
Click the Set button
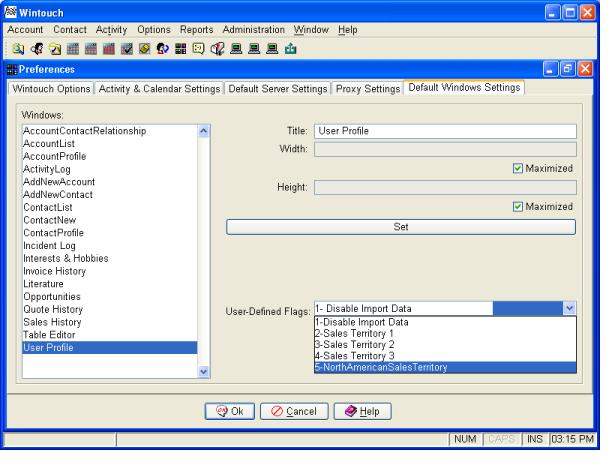coord(401,227)
